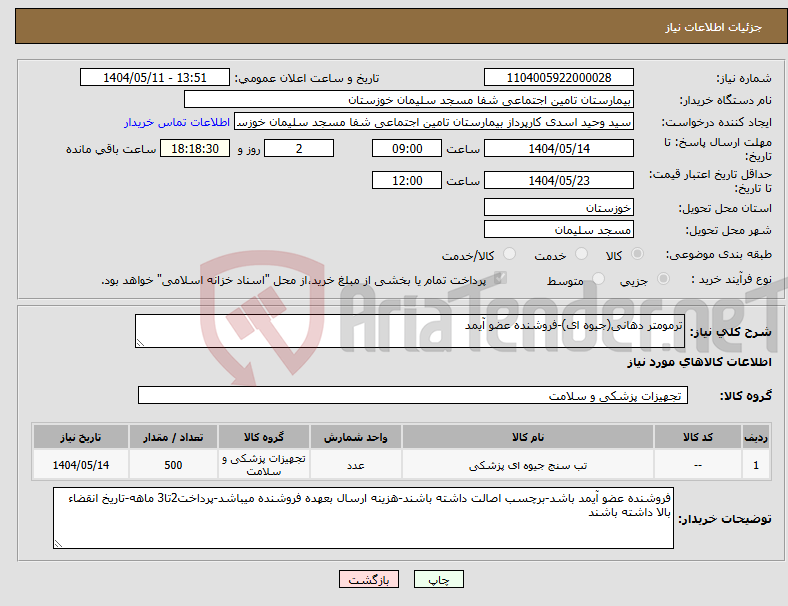
Task: Click the item name تب سنج جیوه ای پزشکی
Action: coord(528,465)
